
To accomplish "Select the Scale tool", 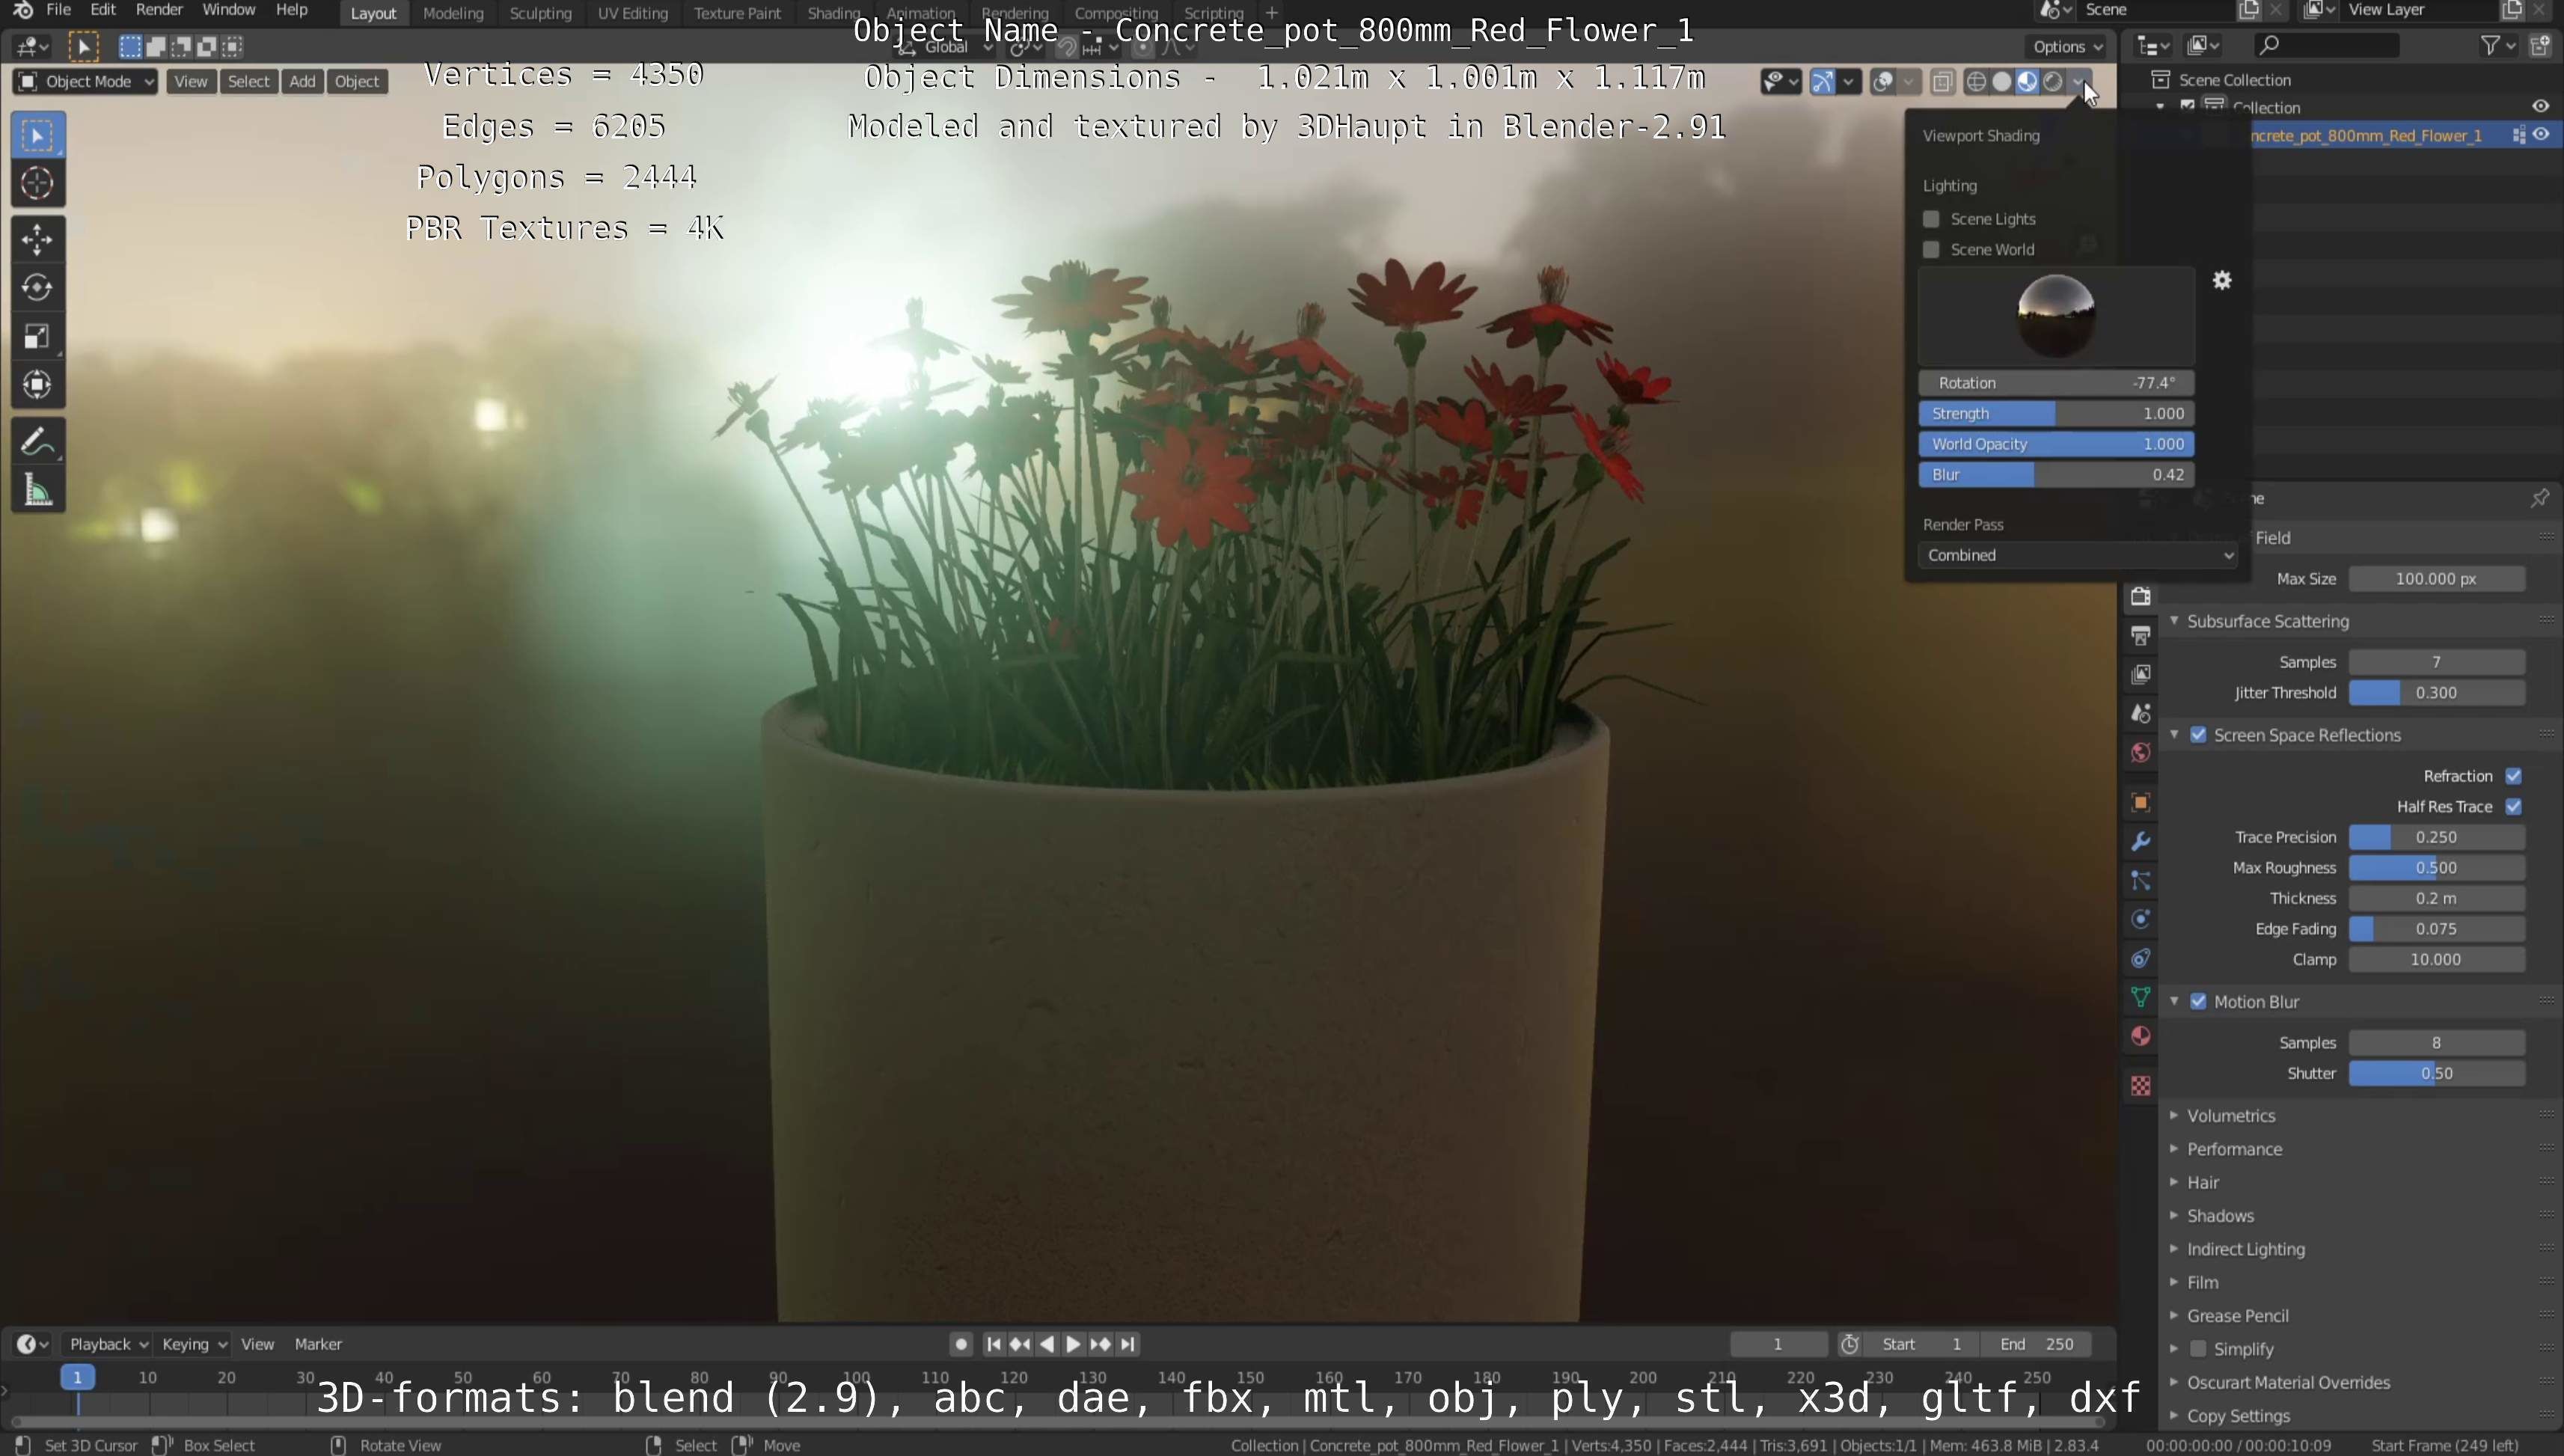I will [x=38, y=336].
